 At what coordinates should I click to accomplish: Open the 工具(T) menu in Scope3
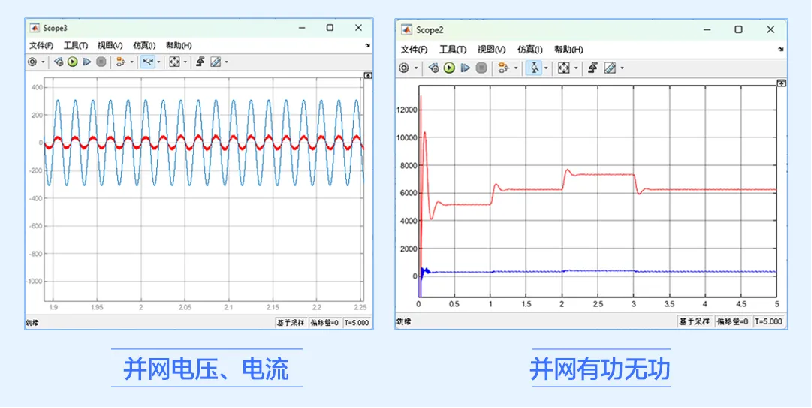[76, 45]
